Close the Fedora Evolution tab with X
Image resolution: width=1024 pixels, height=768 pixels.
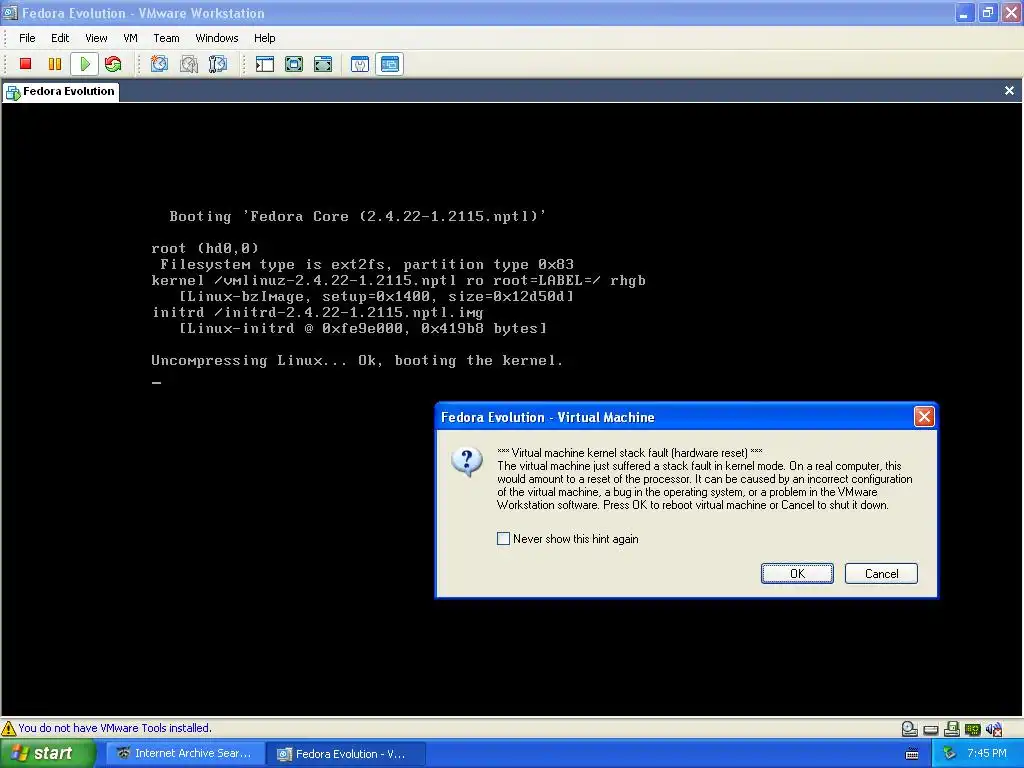pos(1009,91)
